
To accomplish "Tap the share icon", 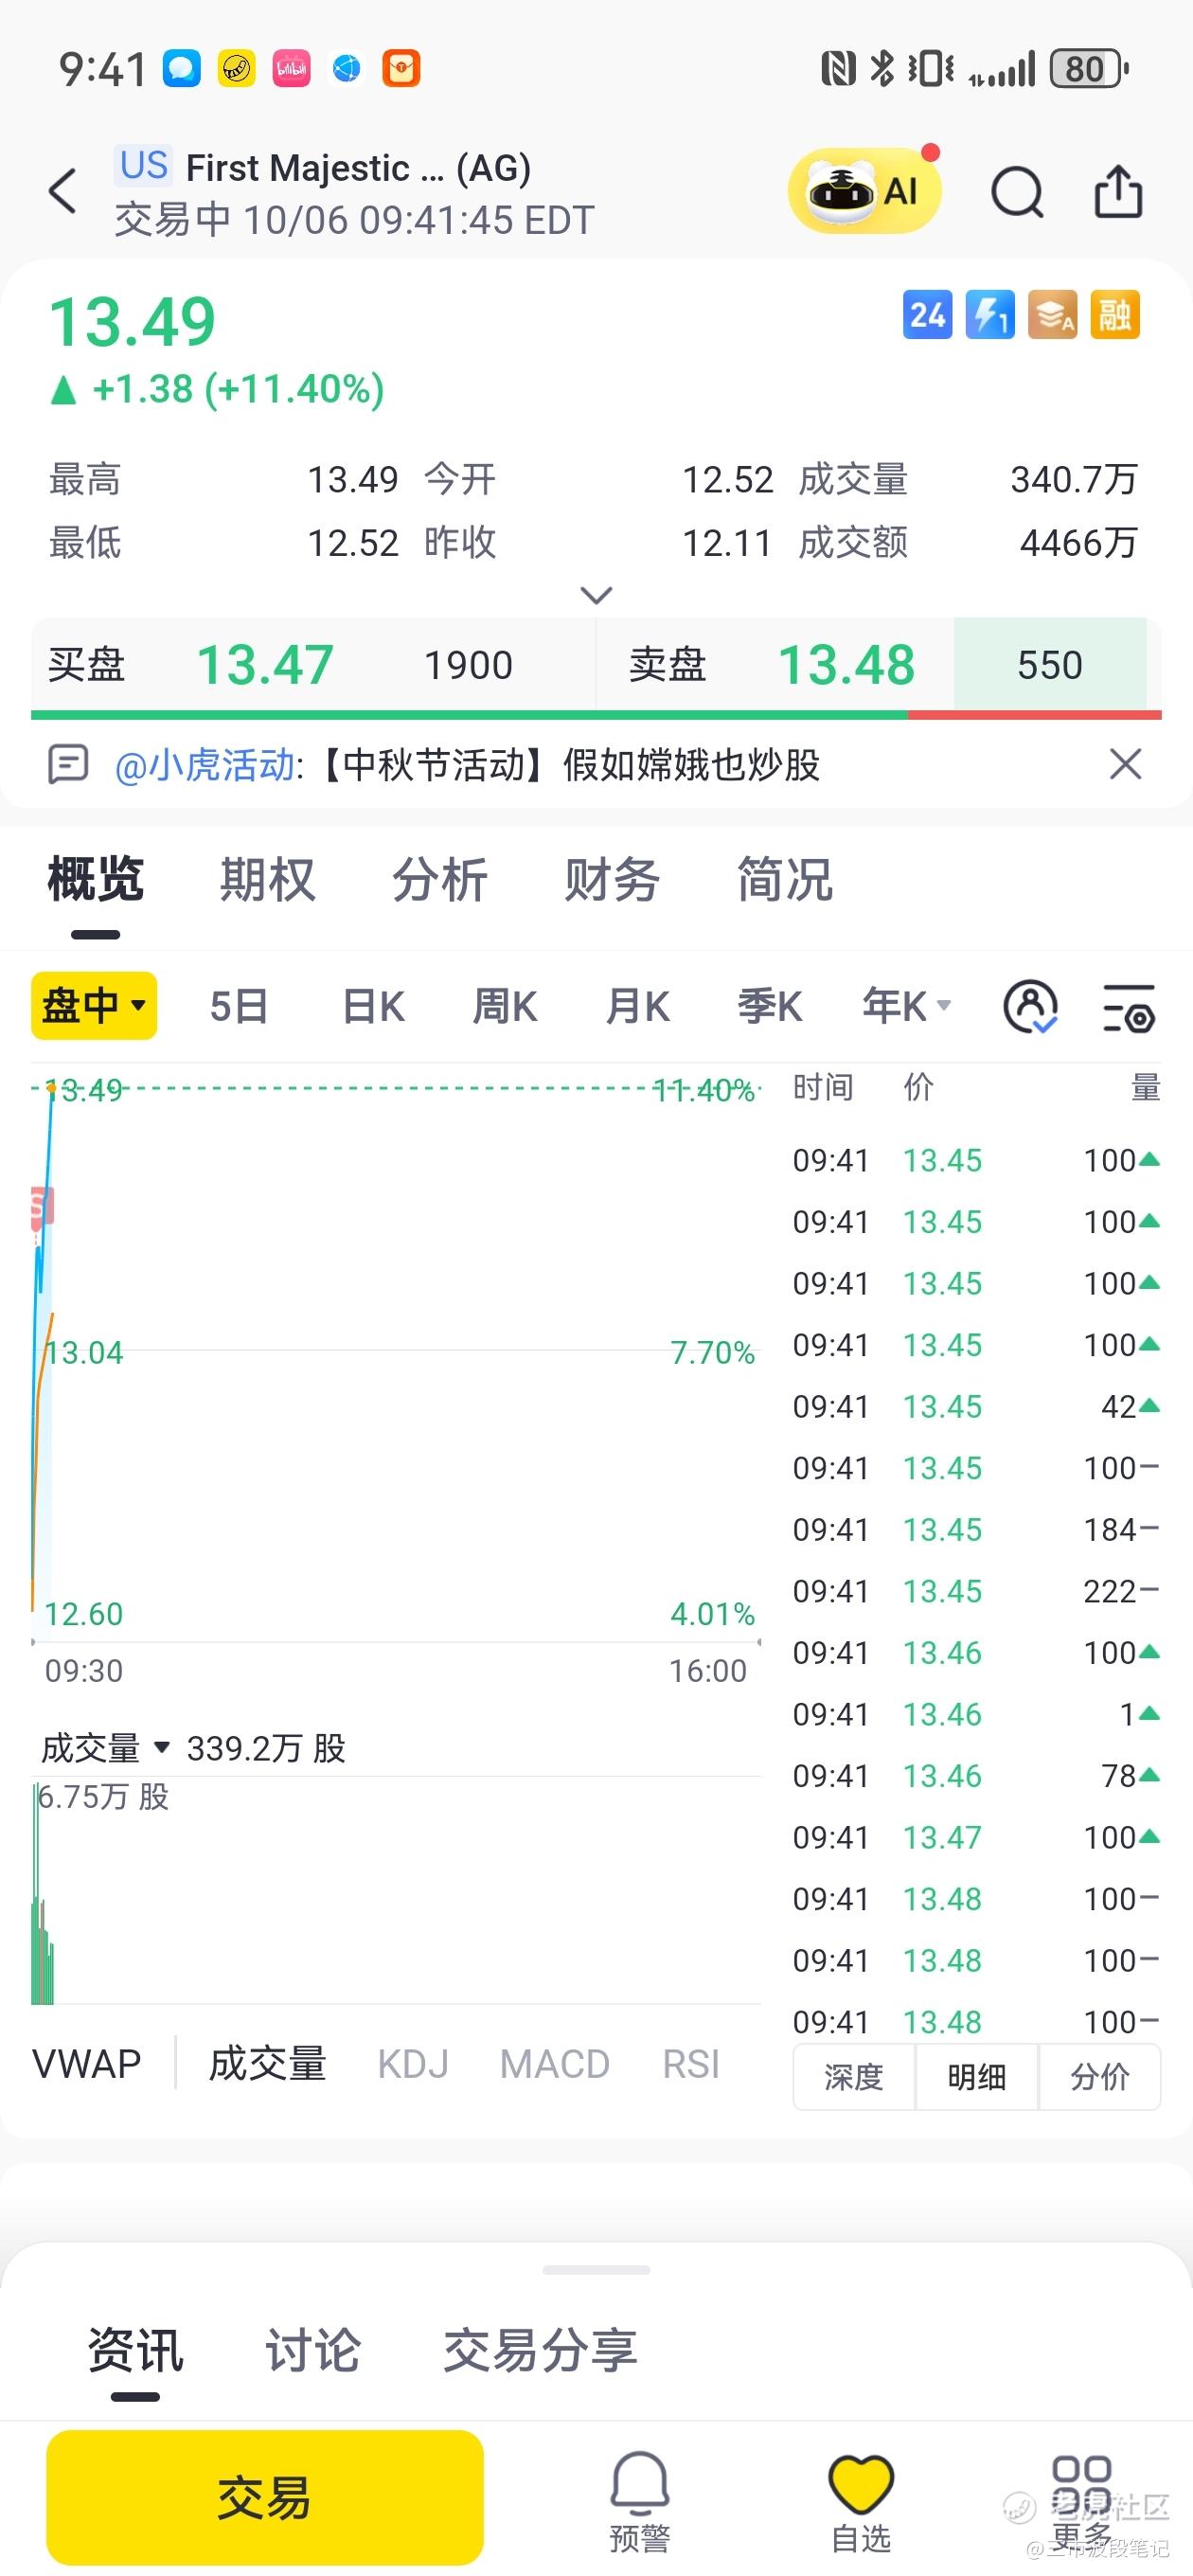I will (x=1118, y=190).
